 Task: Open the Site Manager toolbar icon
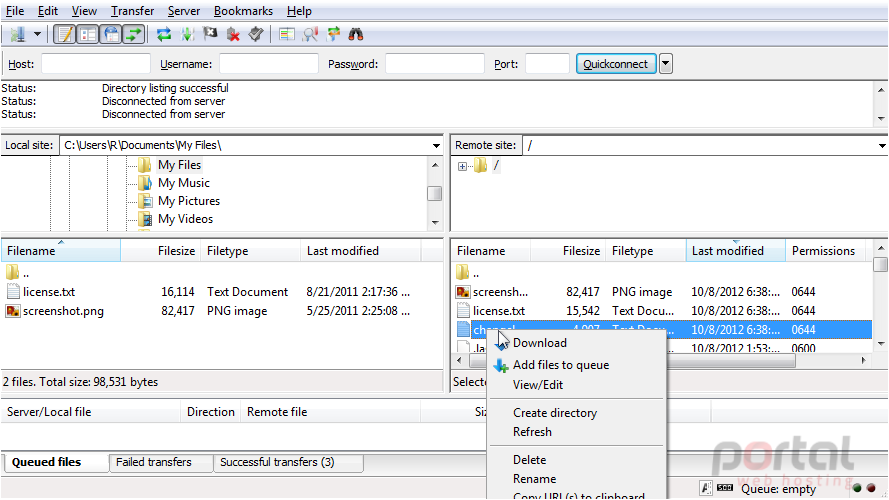(18, 35)
